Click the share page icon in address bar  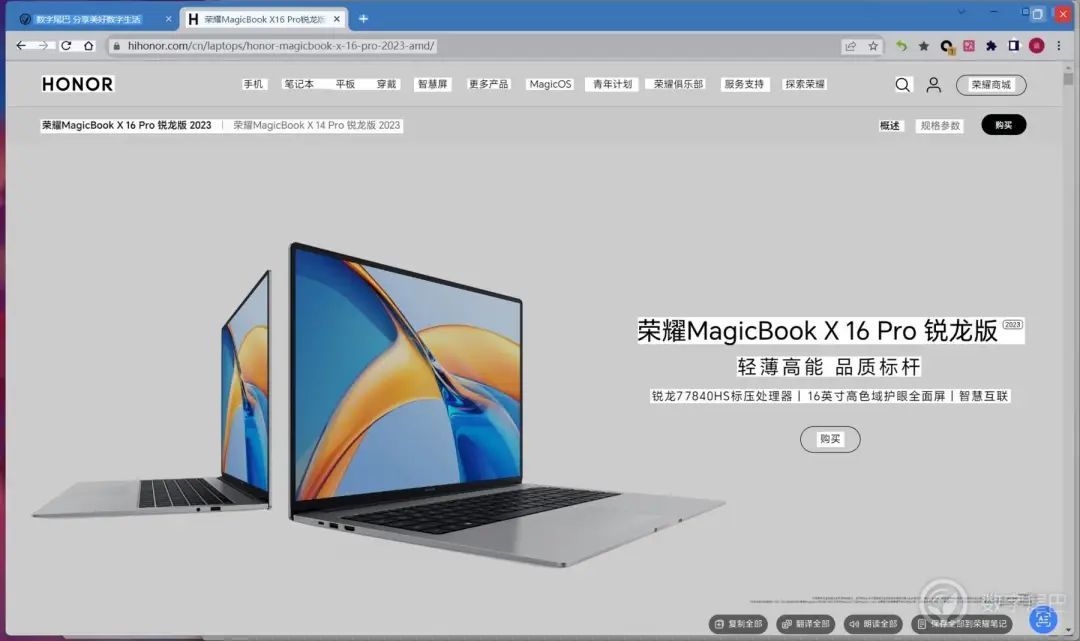pos(851,46)
